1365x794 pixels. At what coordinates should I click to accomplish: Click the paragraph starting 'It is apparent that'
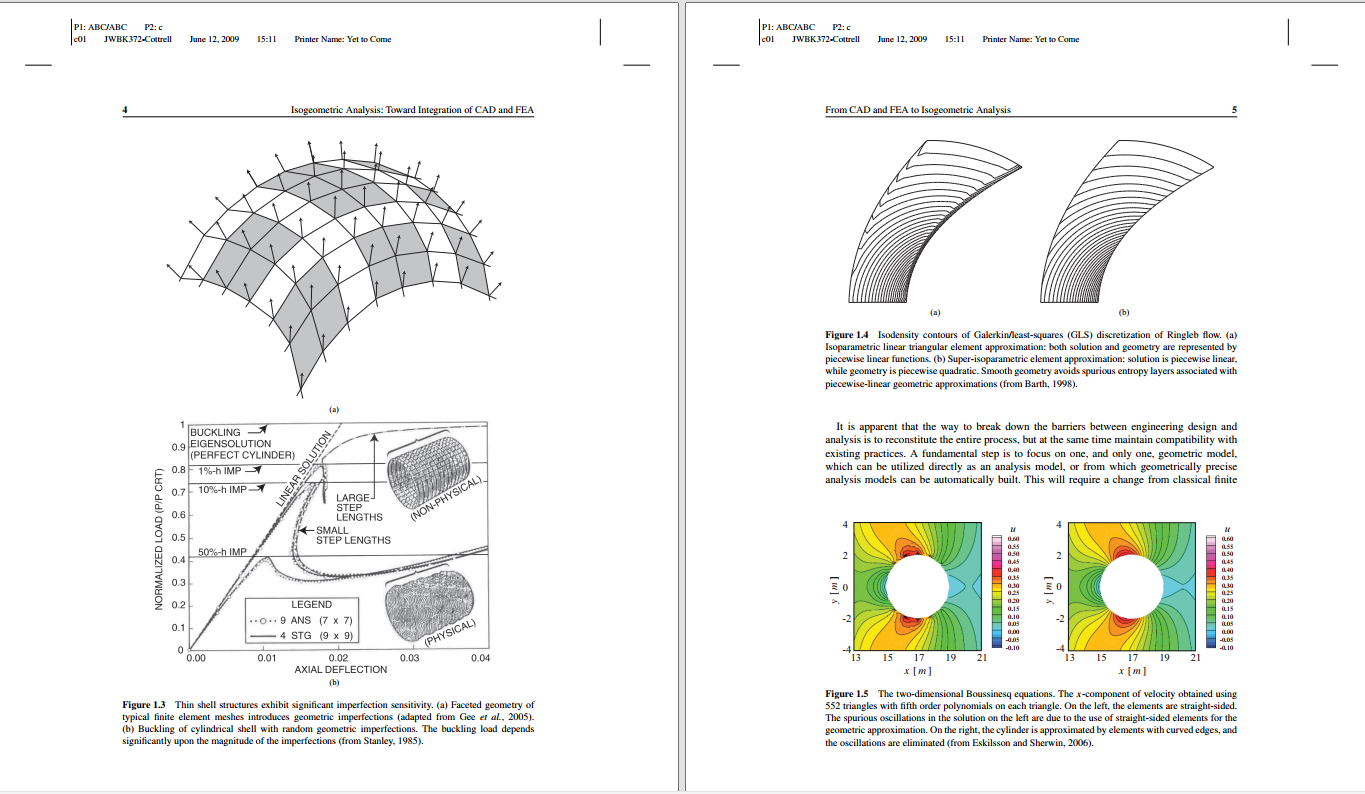[x=1031, y=453]
